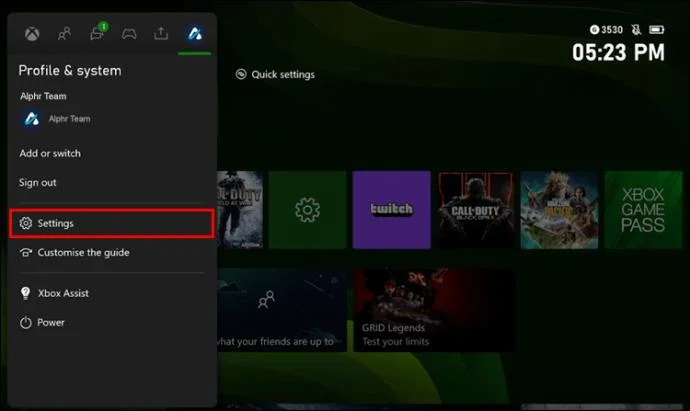Open the green Settings gear tile
The width and height of the screenshot is (690, 411).
tap(308, 210)
